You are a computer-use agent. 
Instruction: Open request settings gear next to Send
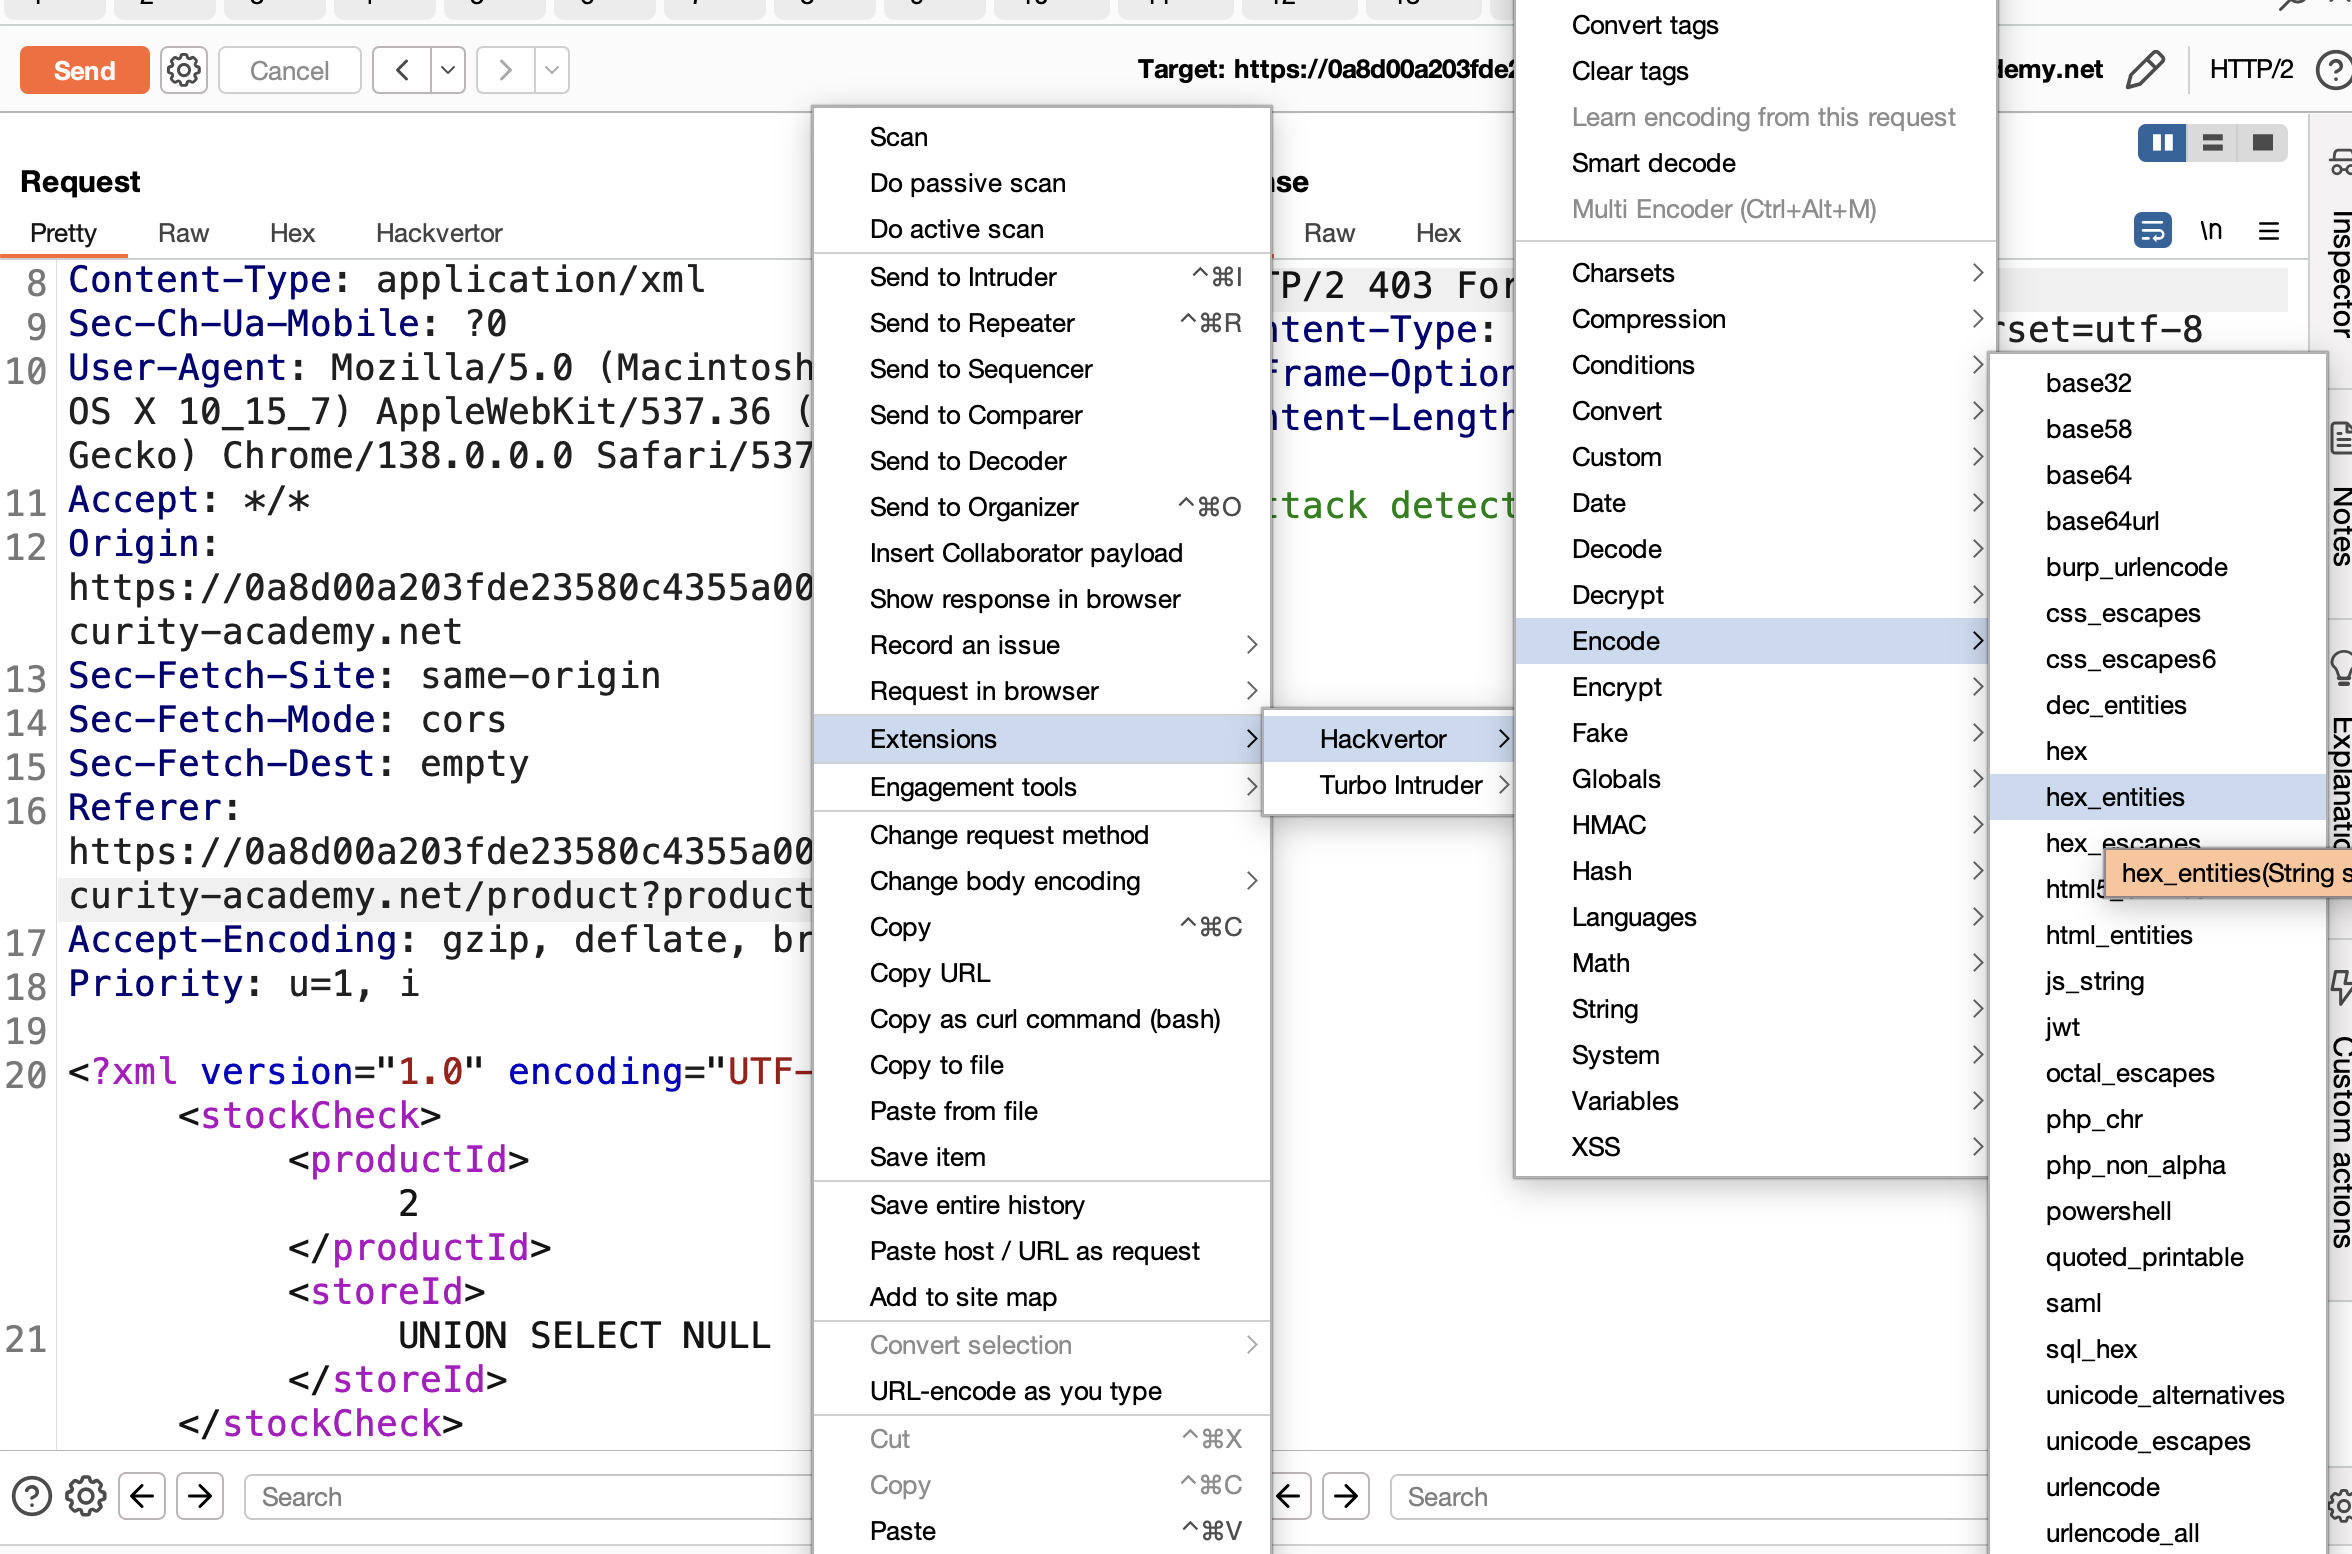pyautogui.click(x=184, y=70)
